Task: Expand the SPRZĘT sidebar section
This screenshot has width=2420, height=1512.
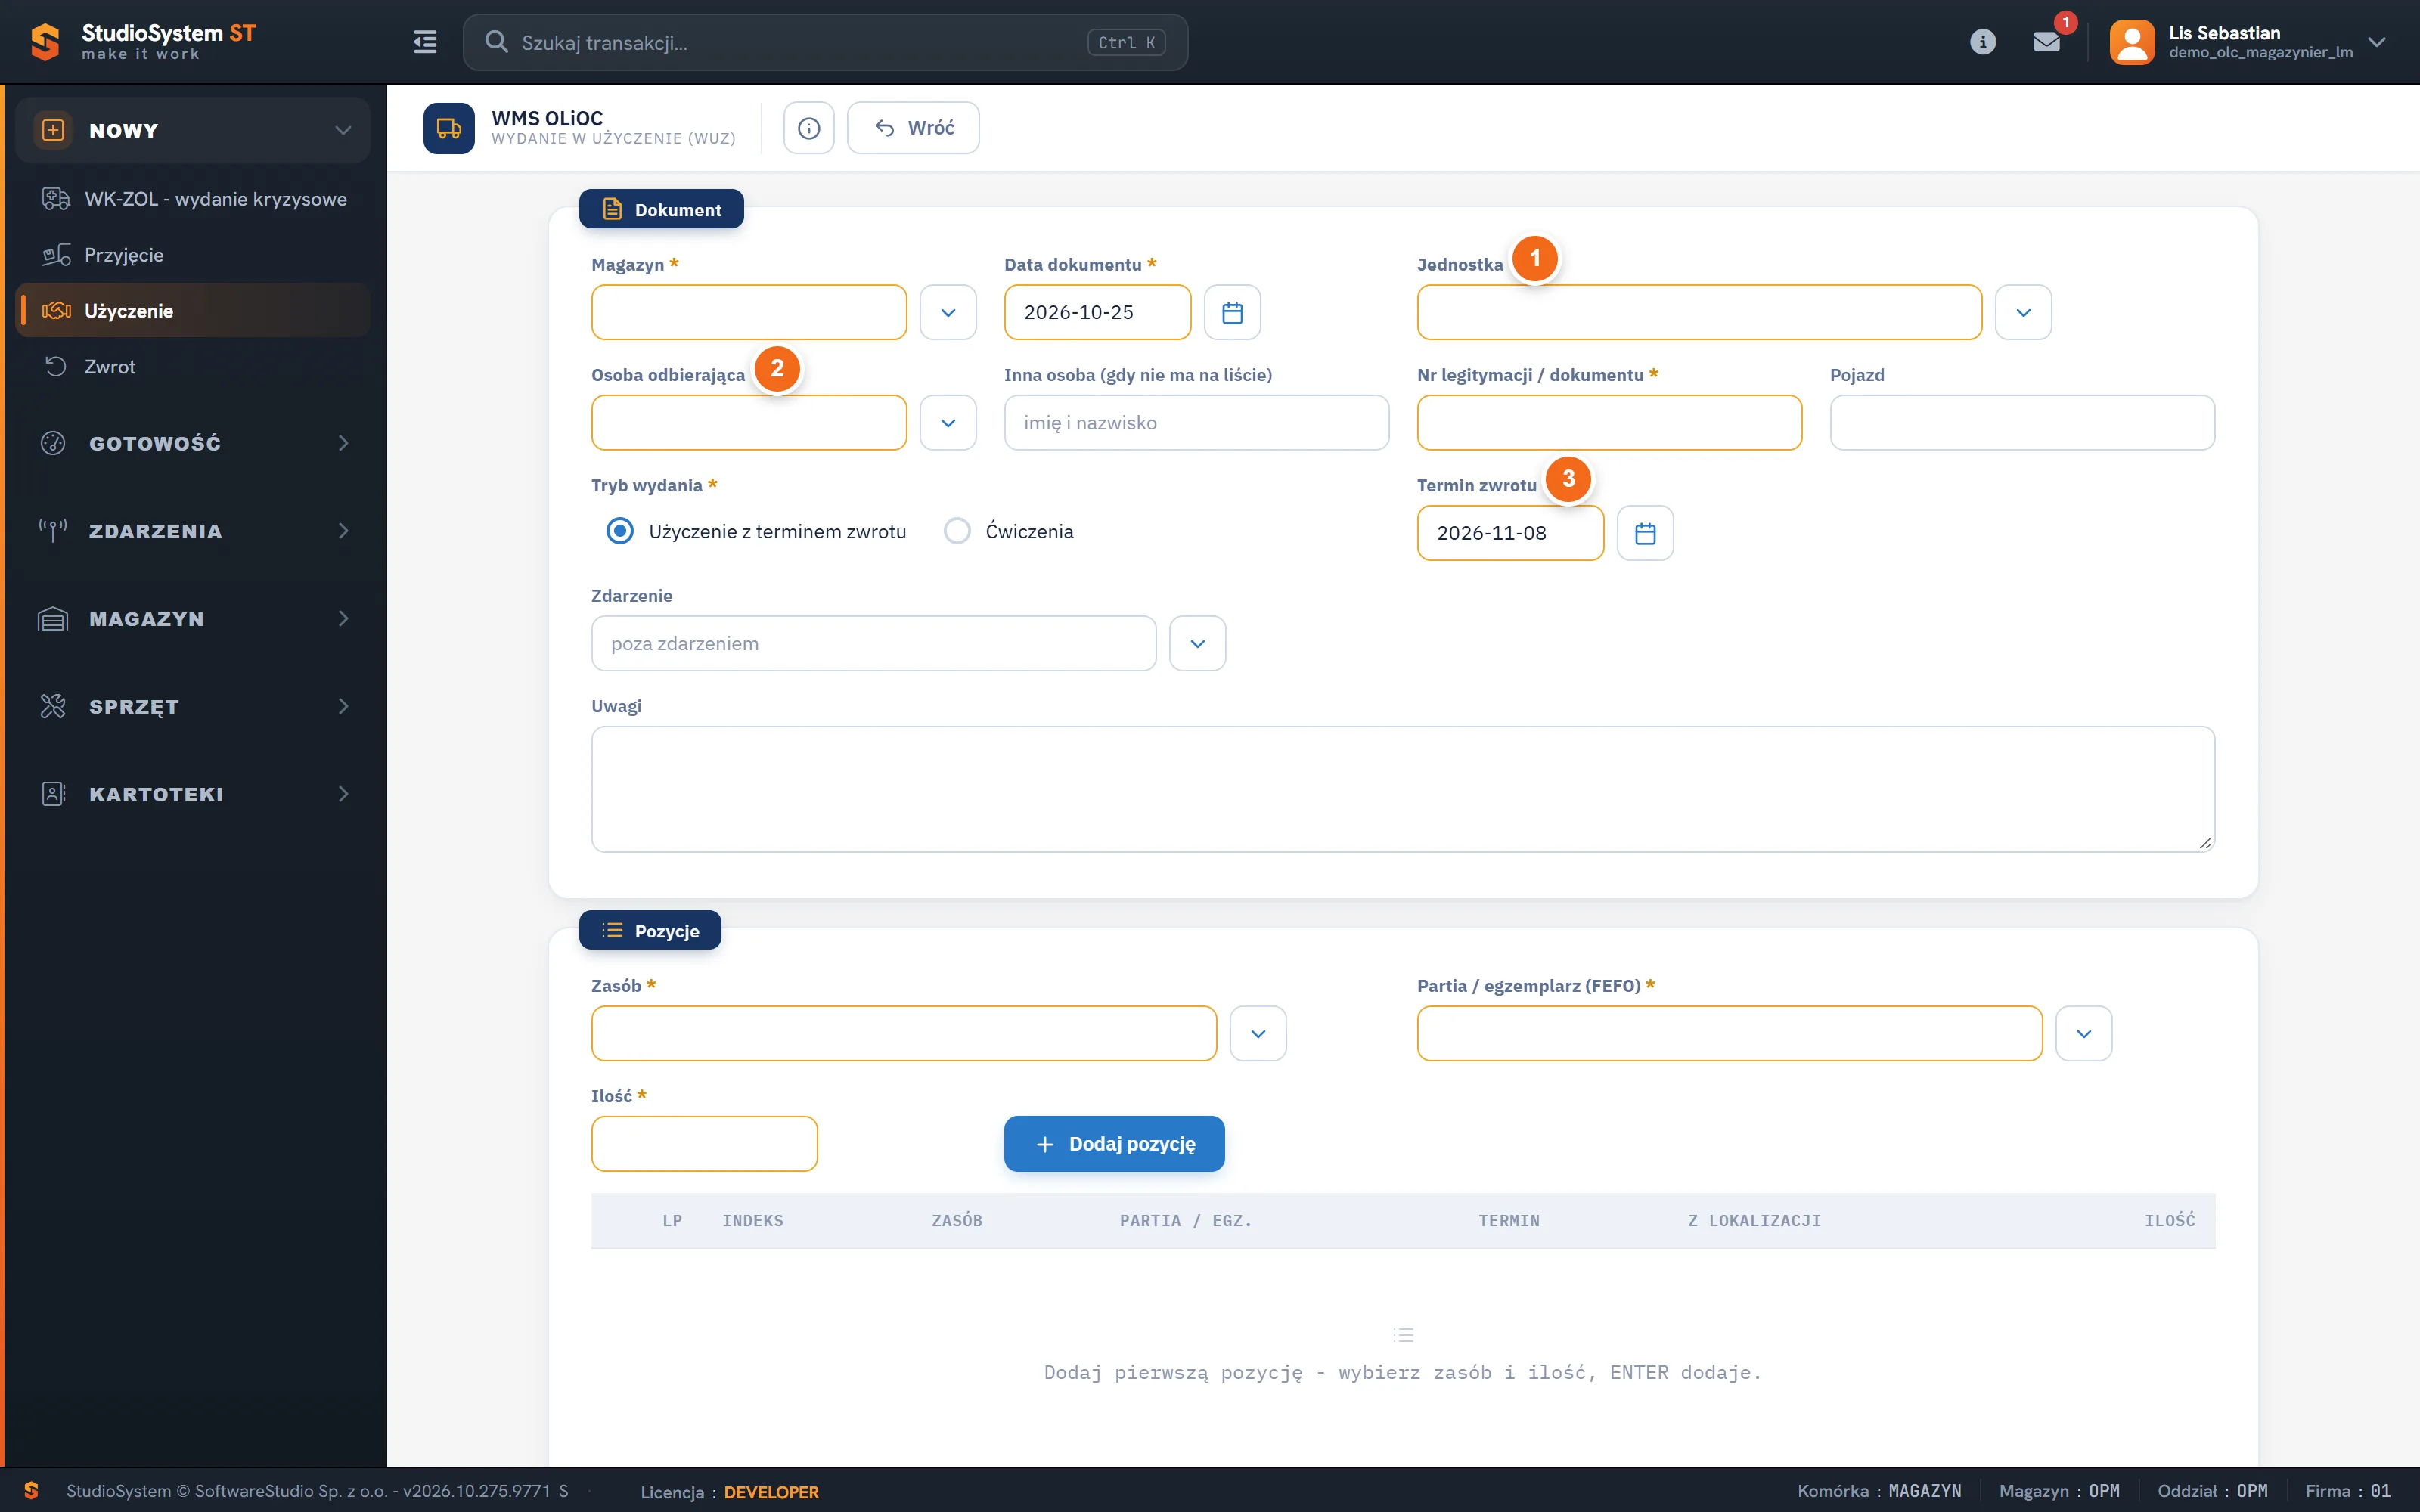Action: click(x=193, y=707)
